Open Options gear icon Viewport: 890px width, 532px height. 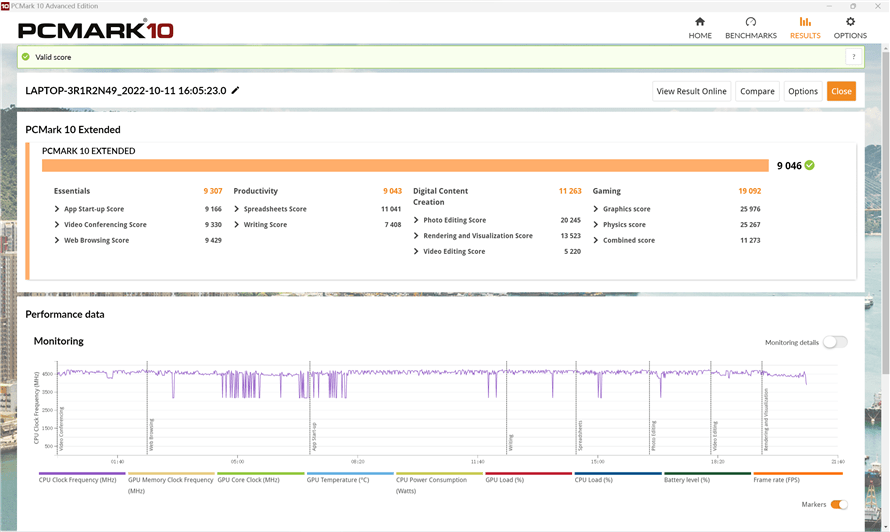point(850,22)
